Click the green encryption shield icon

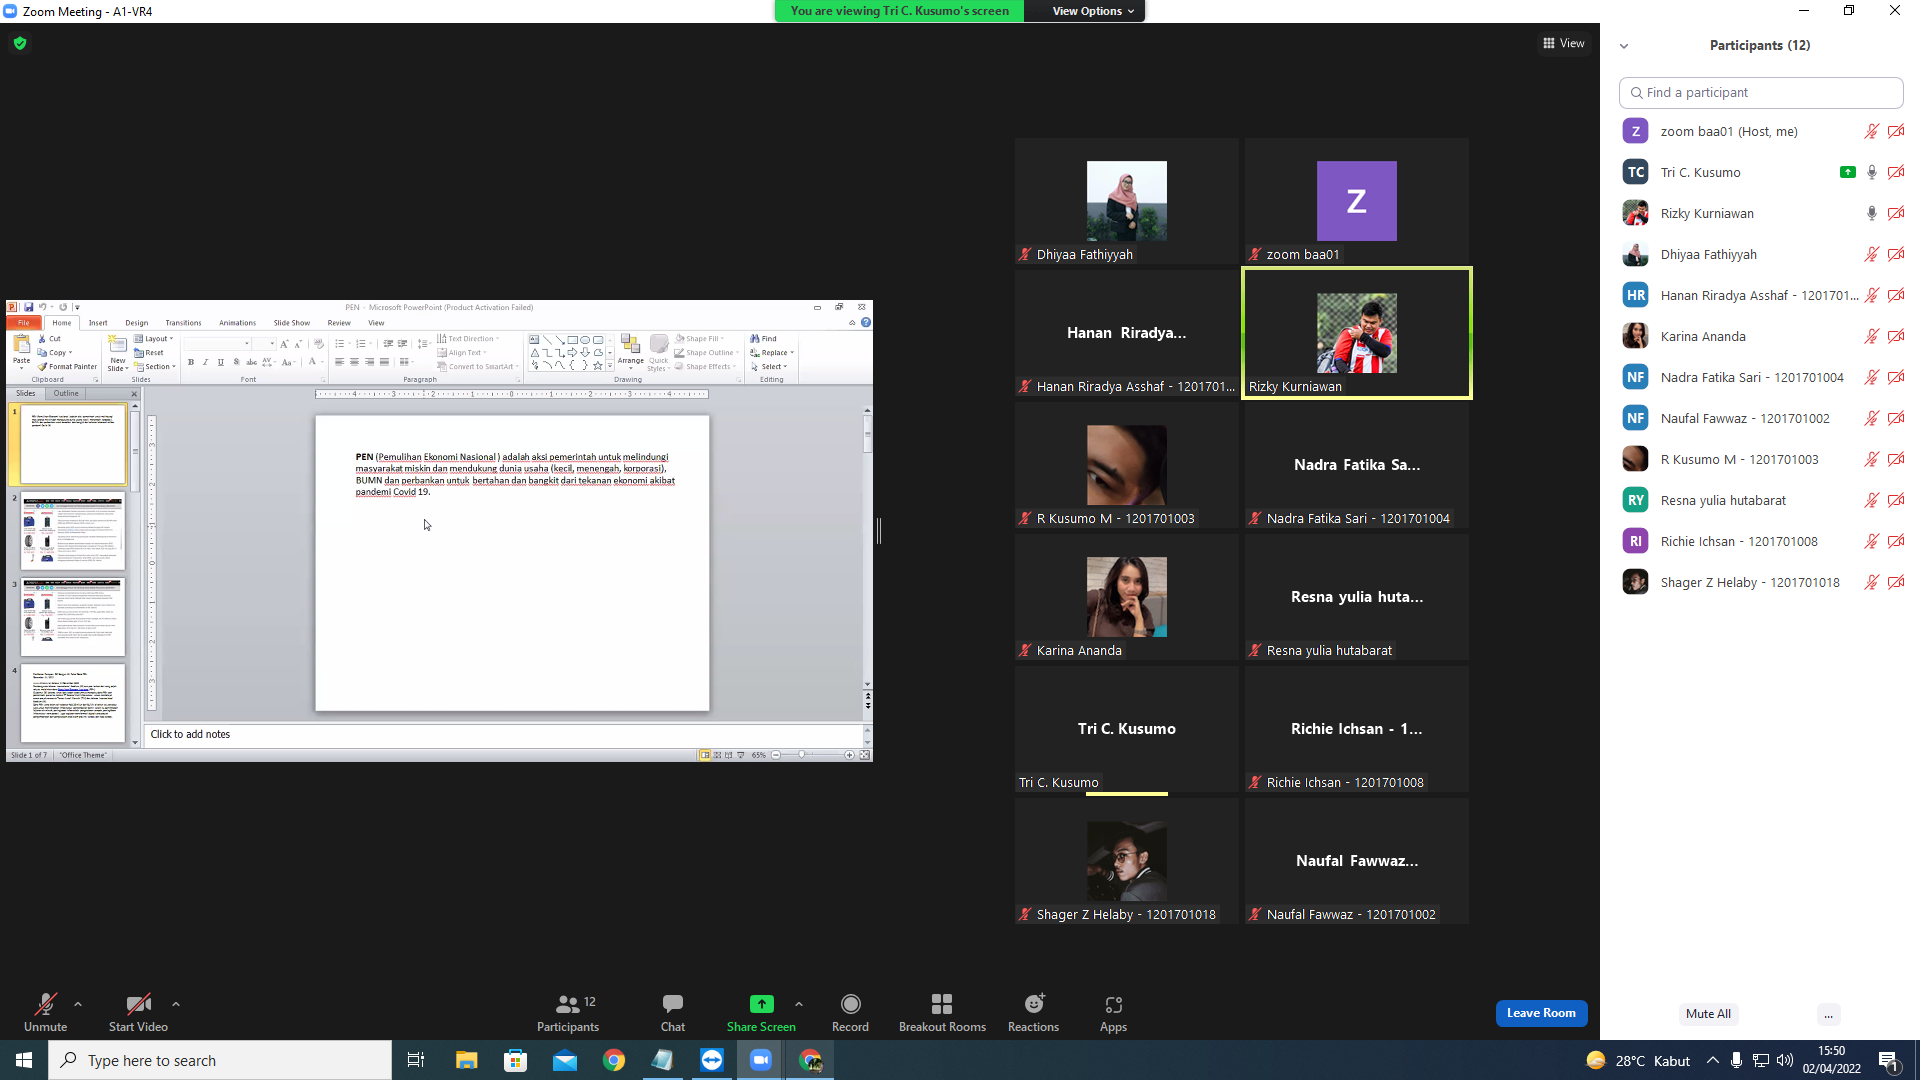[20, 43]
